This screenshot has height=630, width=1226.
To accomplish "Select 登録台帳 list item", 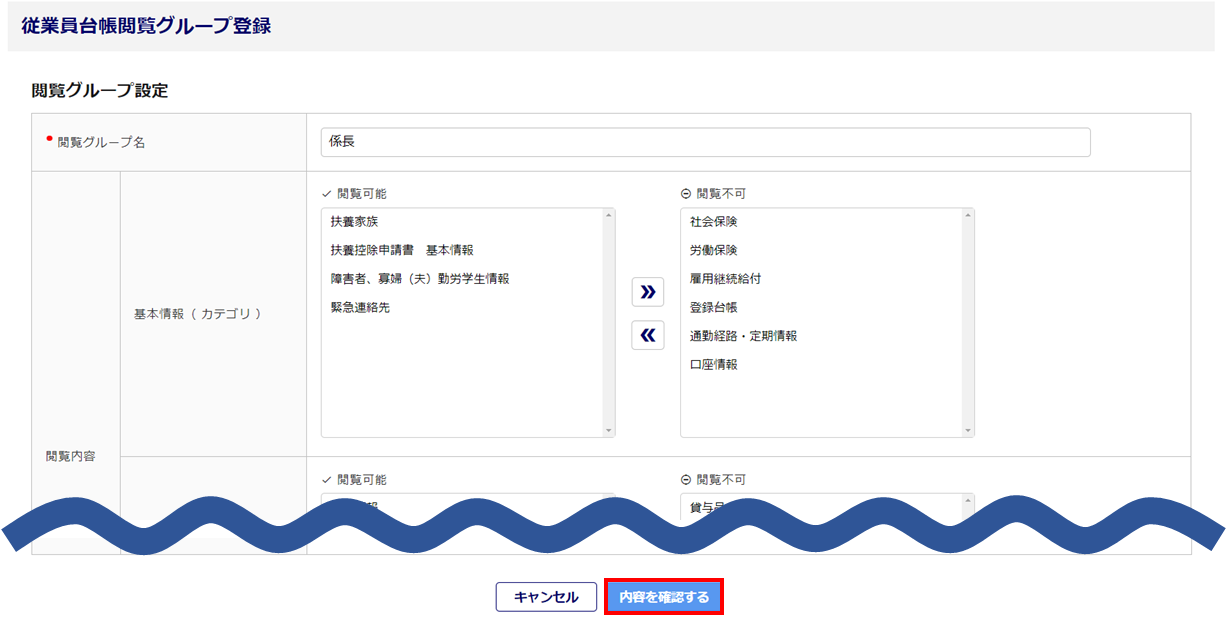I will coord(713,308).
